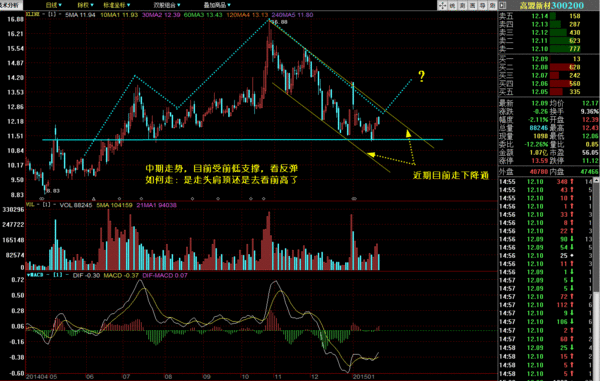Toggle the side panel collapse icon beside stock name

point(503,5)
